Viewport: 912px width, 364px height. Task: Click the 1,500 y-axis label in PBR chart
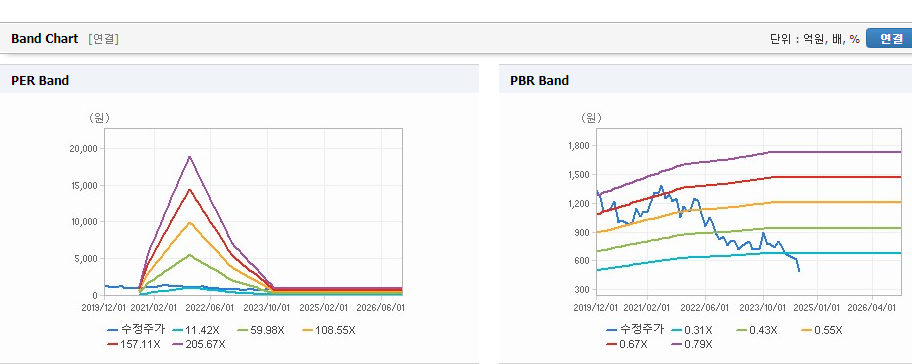coord(579,174)
